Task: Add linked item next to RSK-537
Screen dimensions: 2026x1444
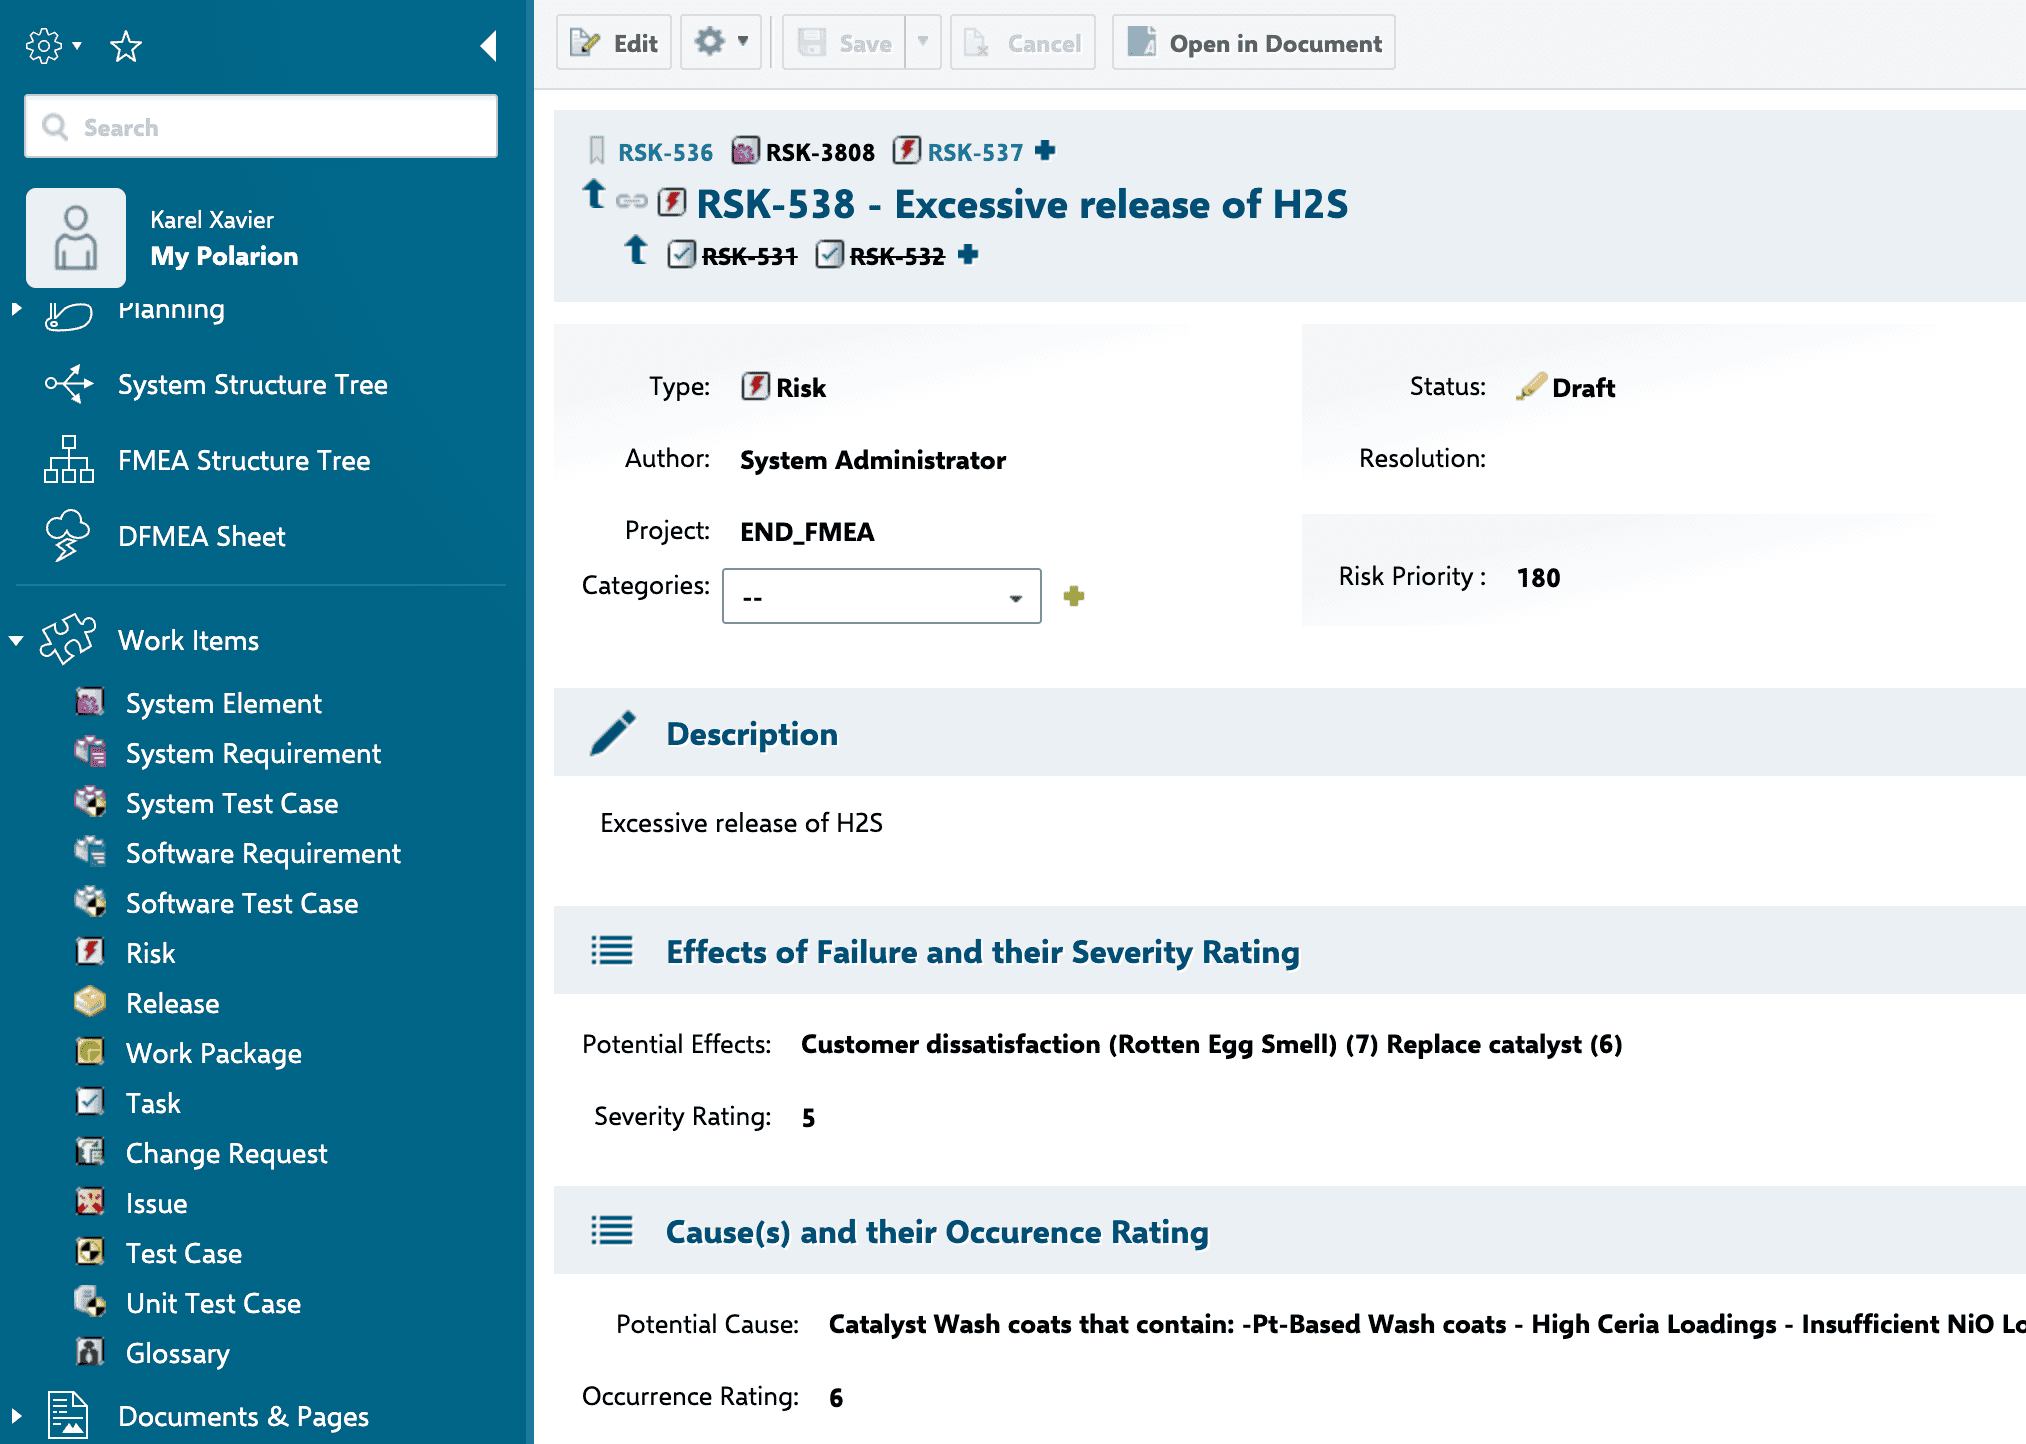Action: [1045, 151]
